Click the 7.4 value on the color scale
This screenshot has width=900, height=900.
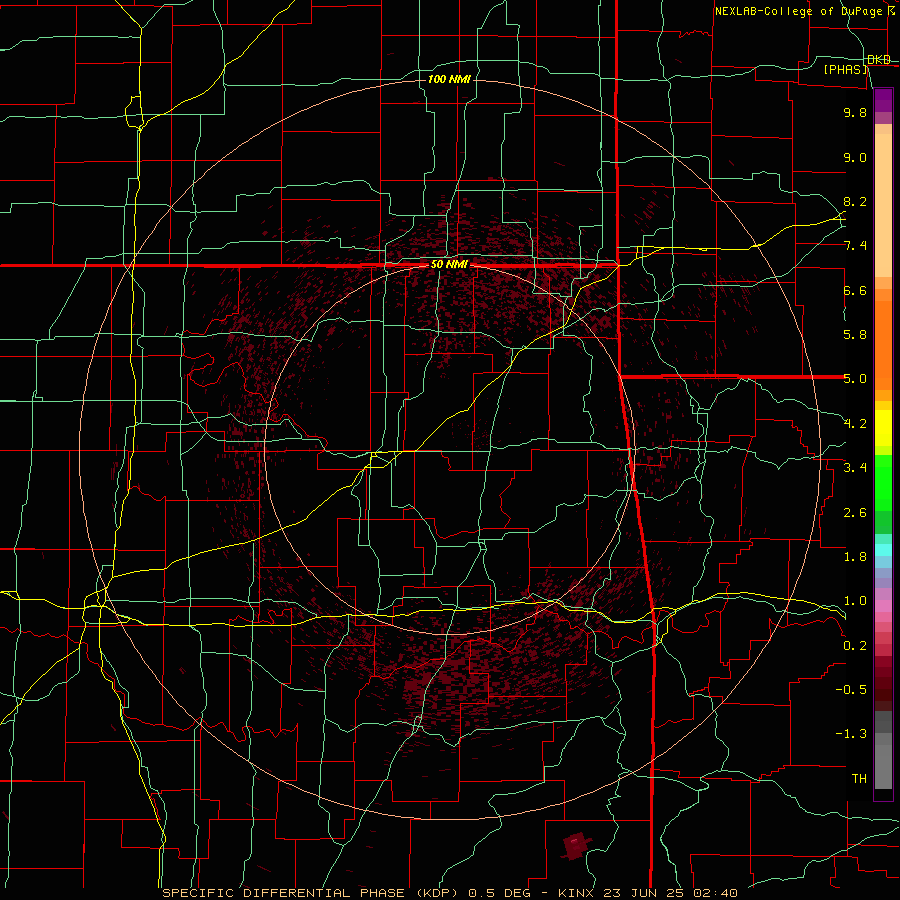tap(855, 246)
